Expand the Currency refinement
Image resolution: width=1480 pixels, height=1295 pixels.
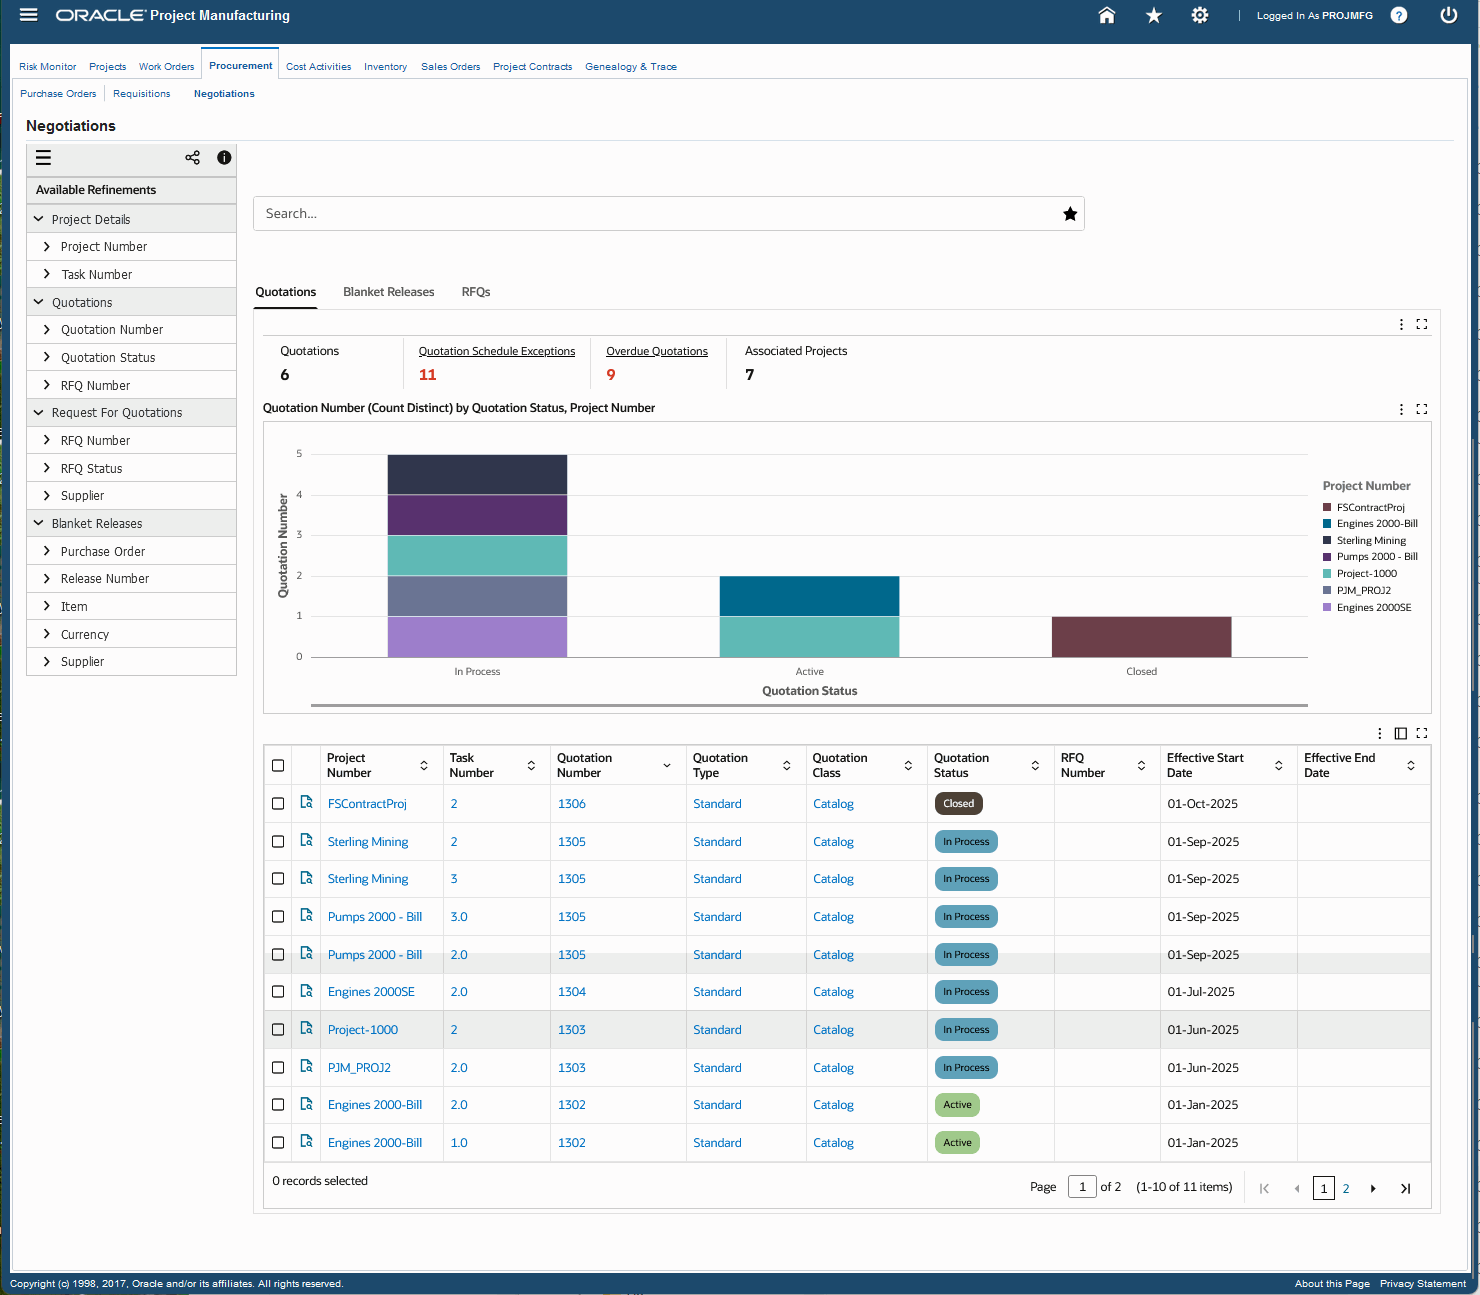point(47,634)
